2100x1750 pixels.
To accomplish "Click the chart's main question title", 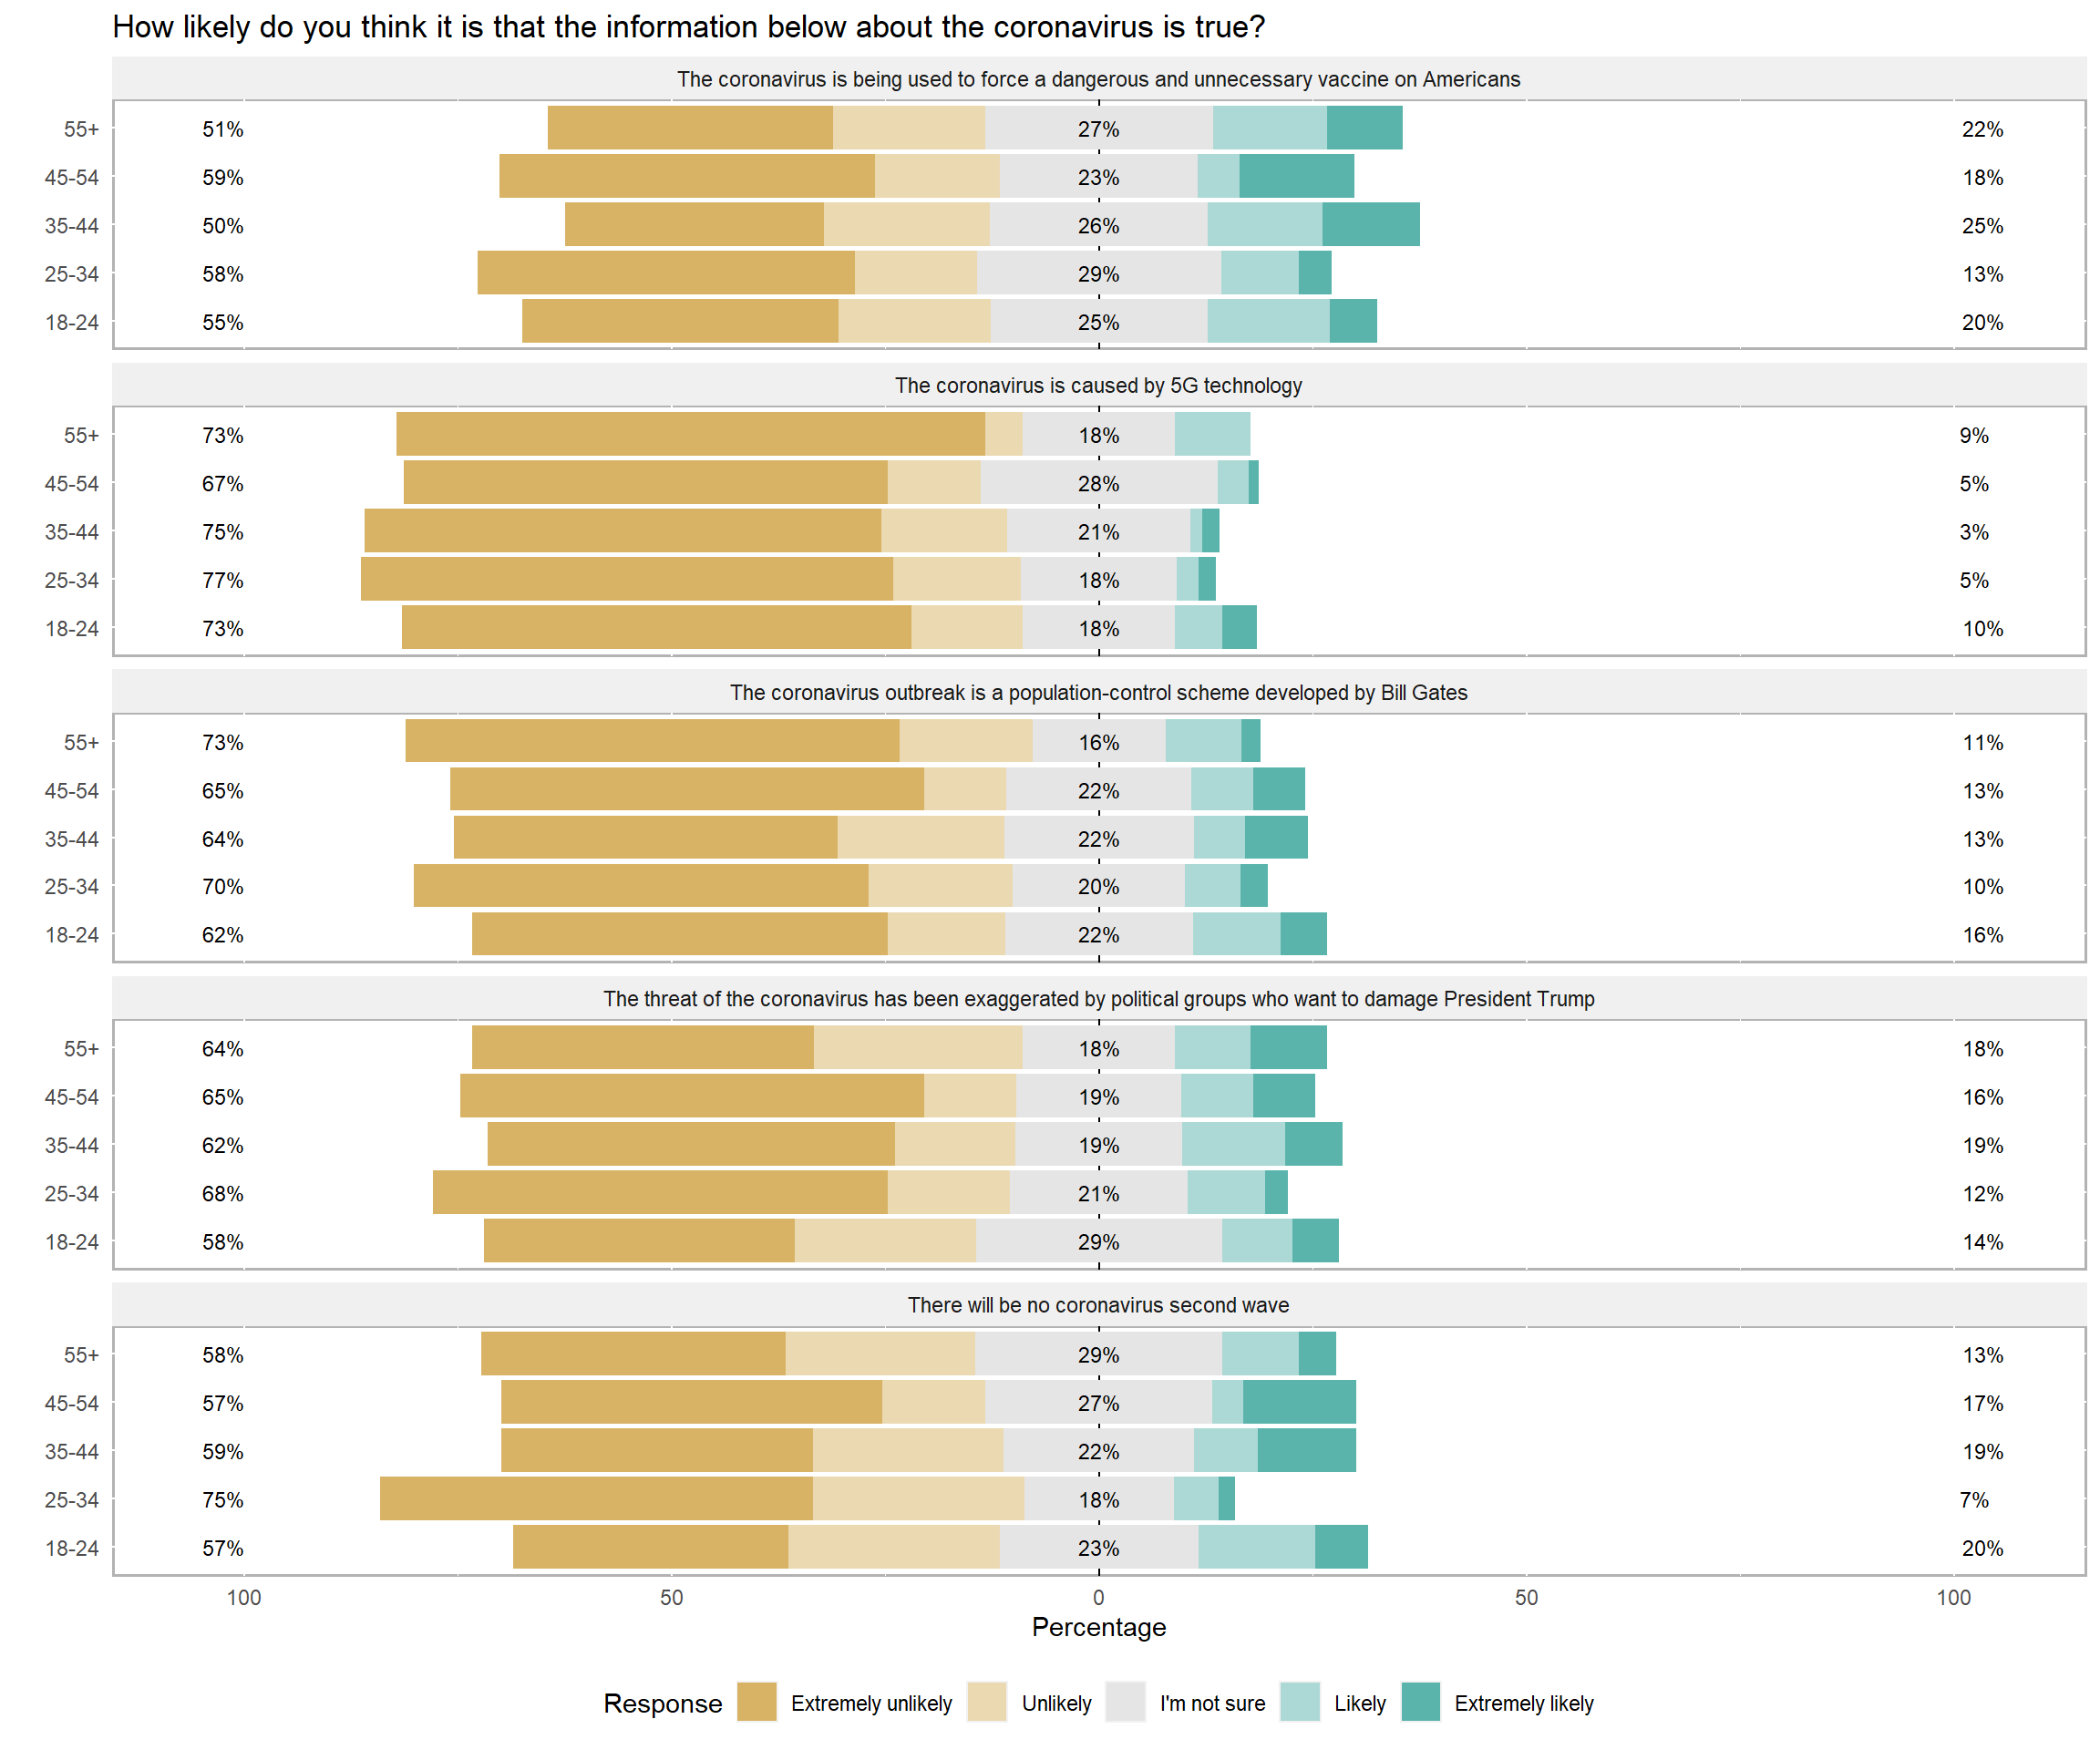I will 688,27.
